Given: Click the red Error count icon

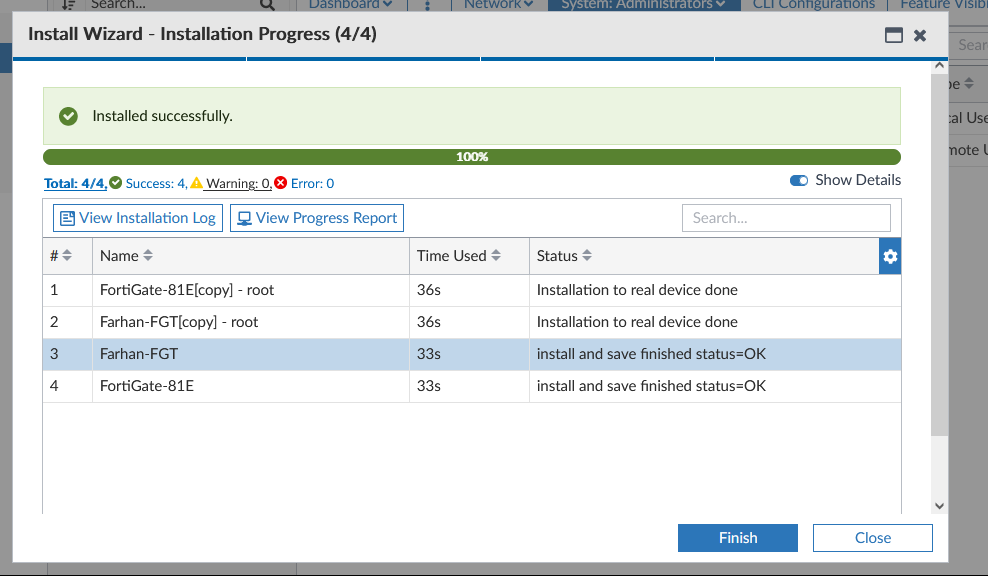Looking at the screenshot, I should tap(281, 183).
